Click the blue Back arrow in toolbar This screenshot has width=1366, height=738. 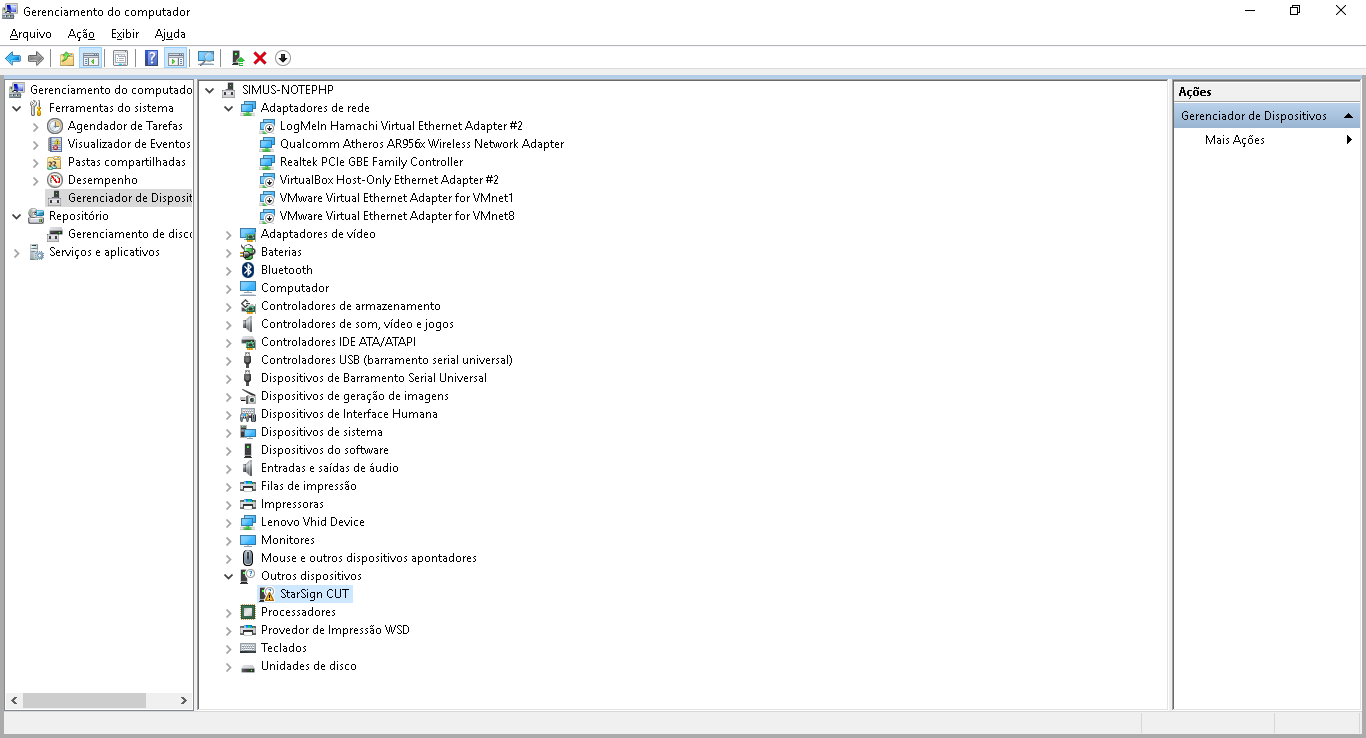click(x=13, y=58)
